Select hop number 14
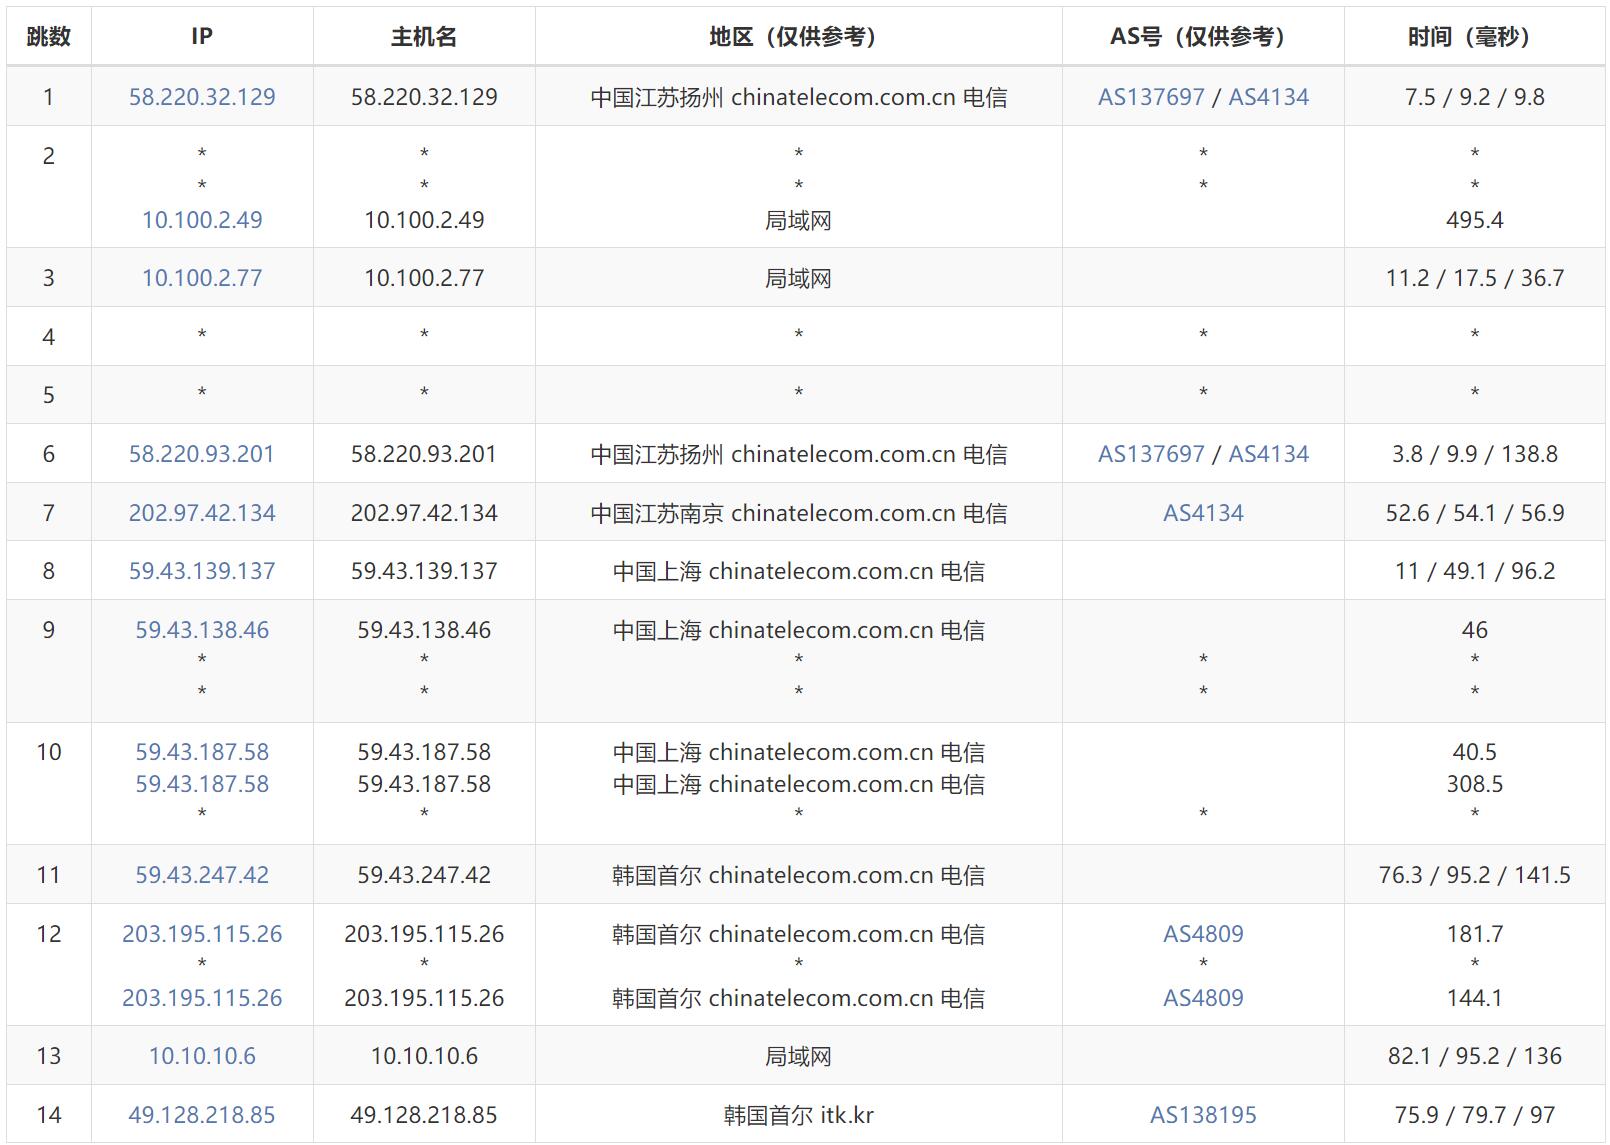The width and height of the screenshot is (1610, 1145). tap(48, 1115)
